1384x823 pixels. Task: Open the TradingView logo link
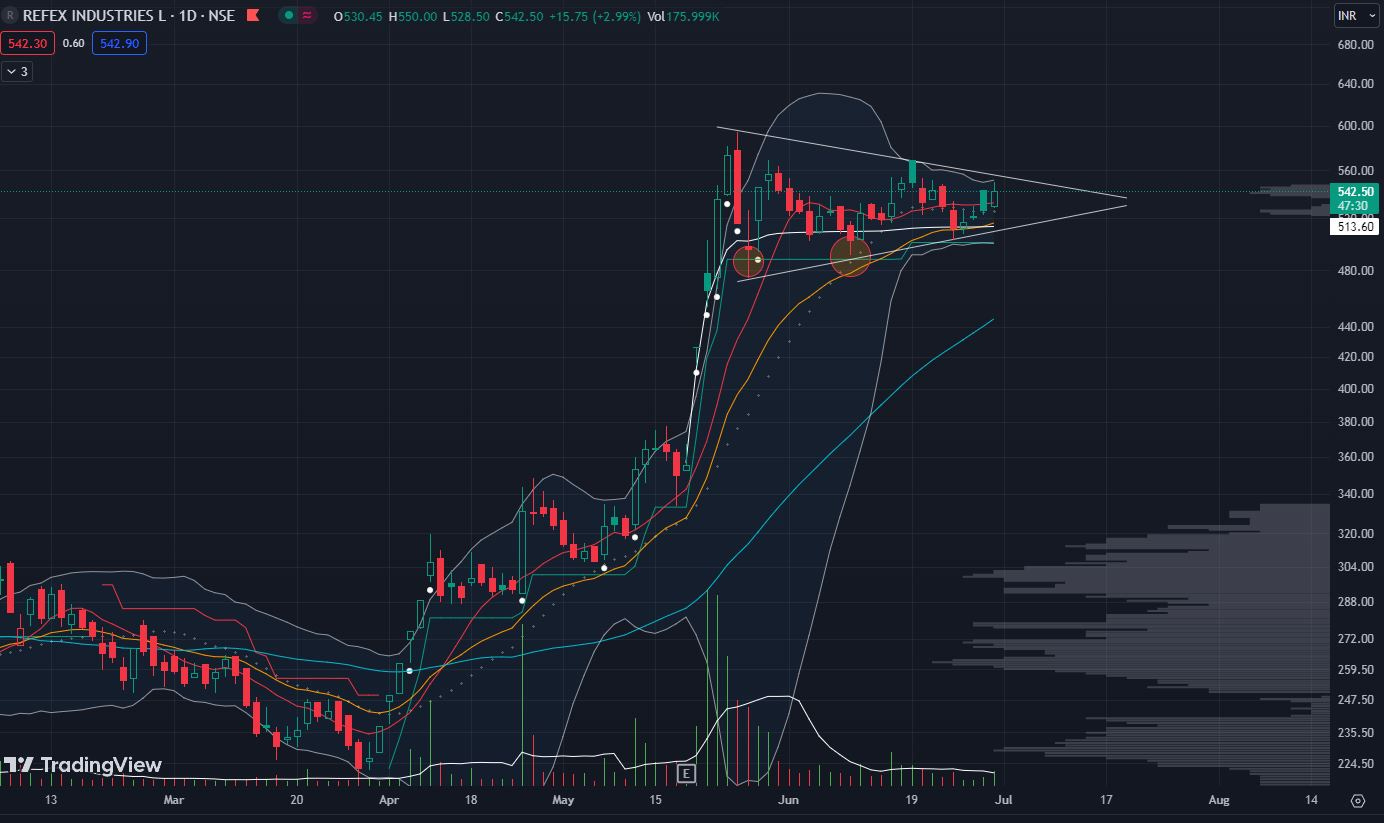click(81, 765)
